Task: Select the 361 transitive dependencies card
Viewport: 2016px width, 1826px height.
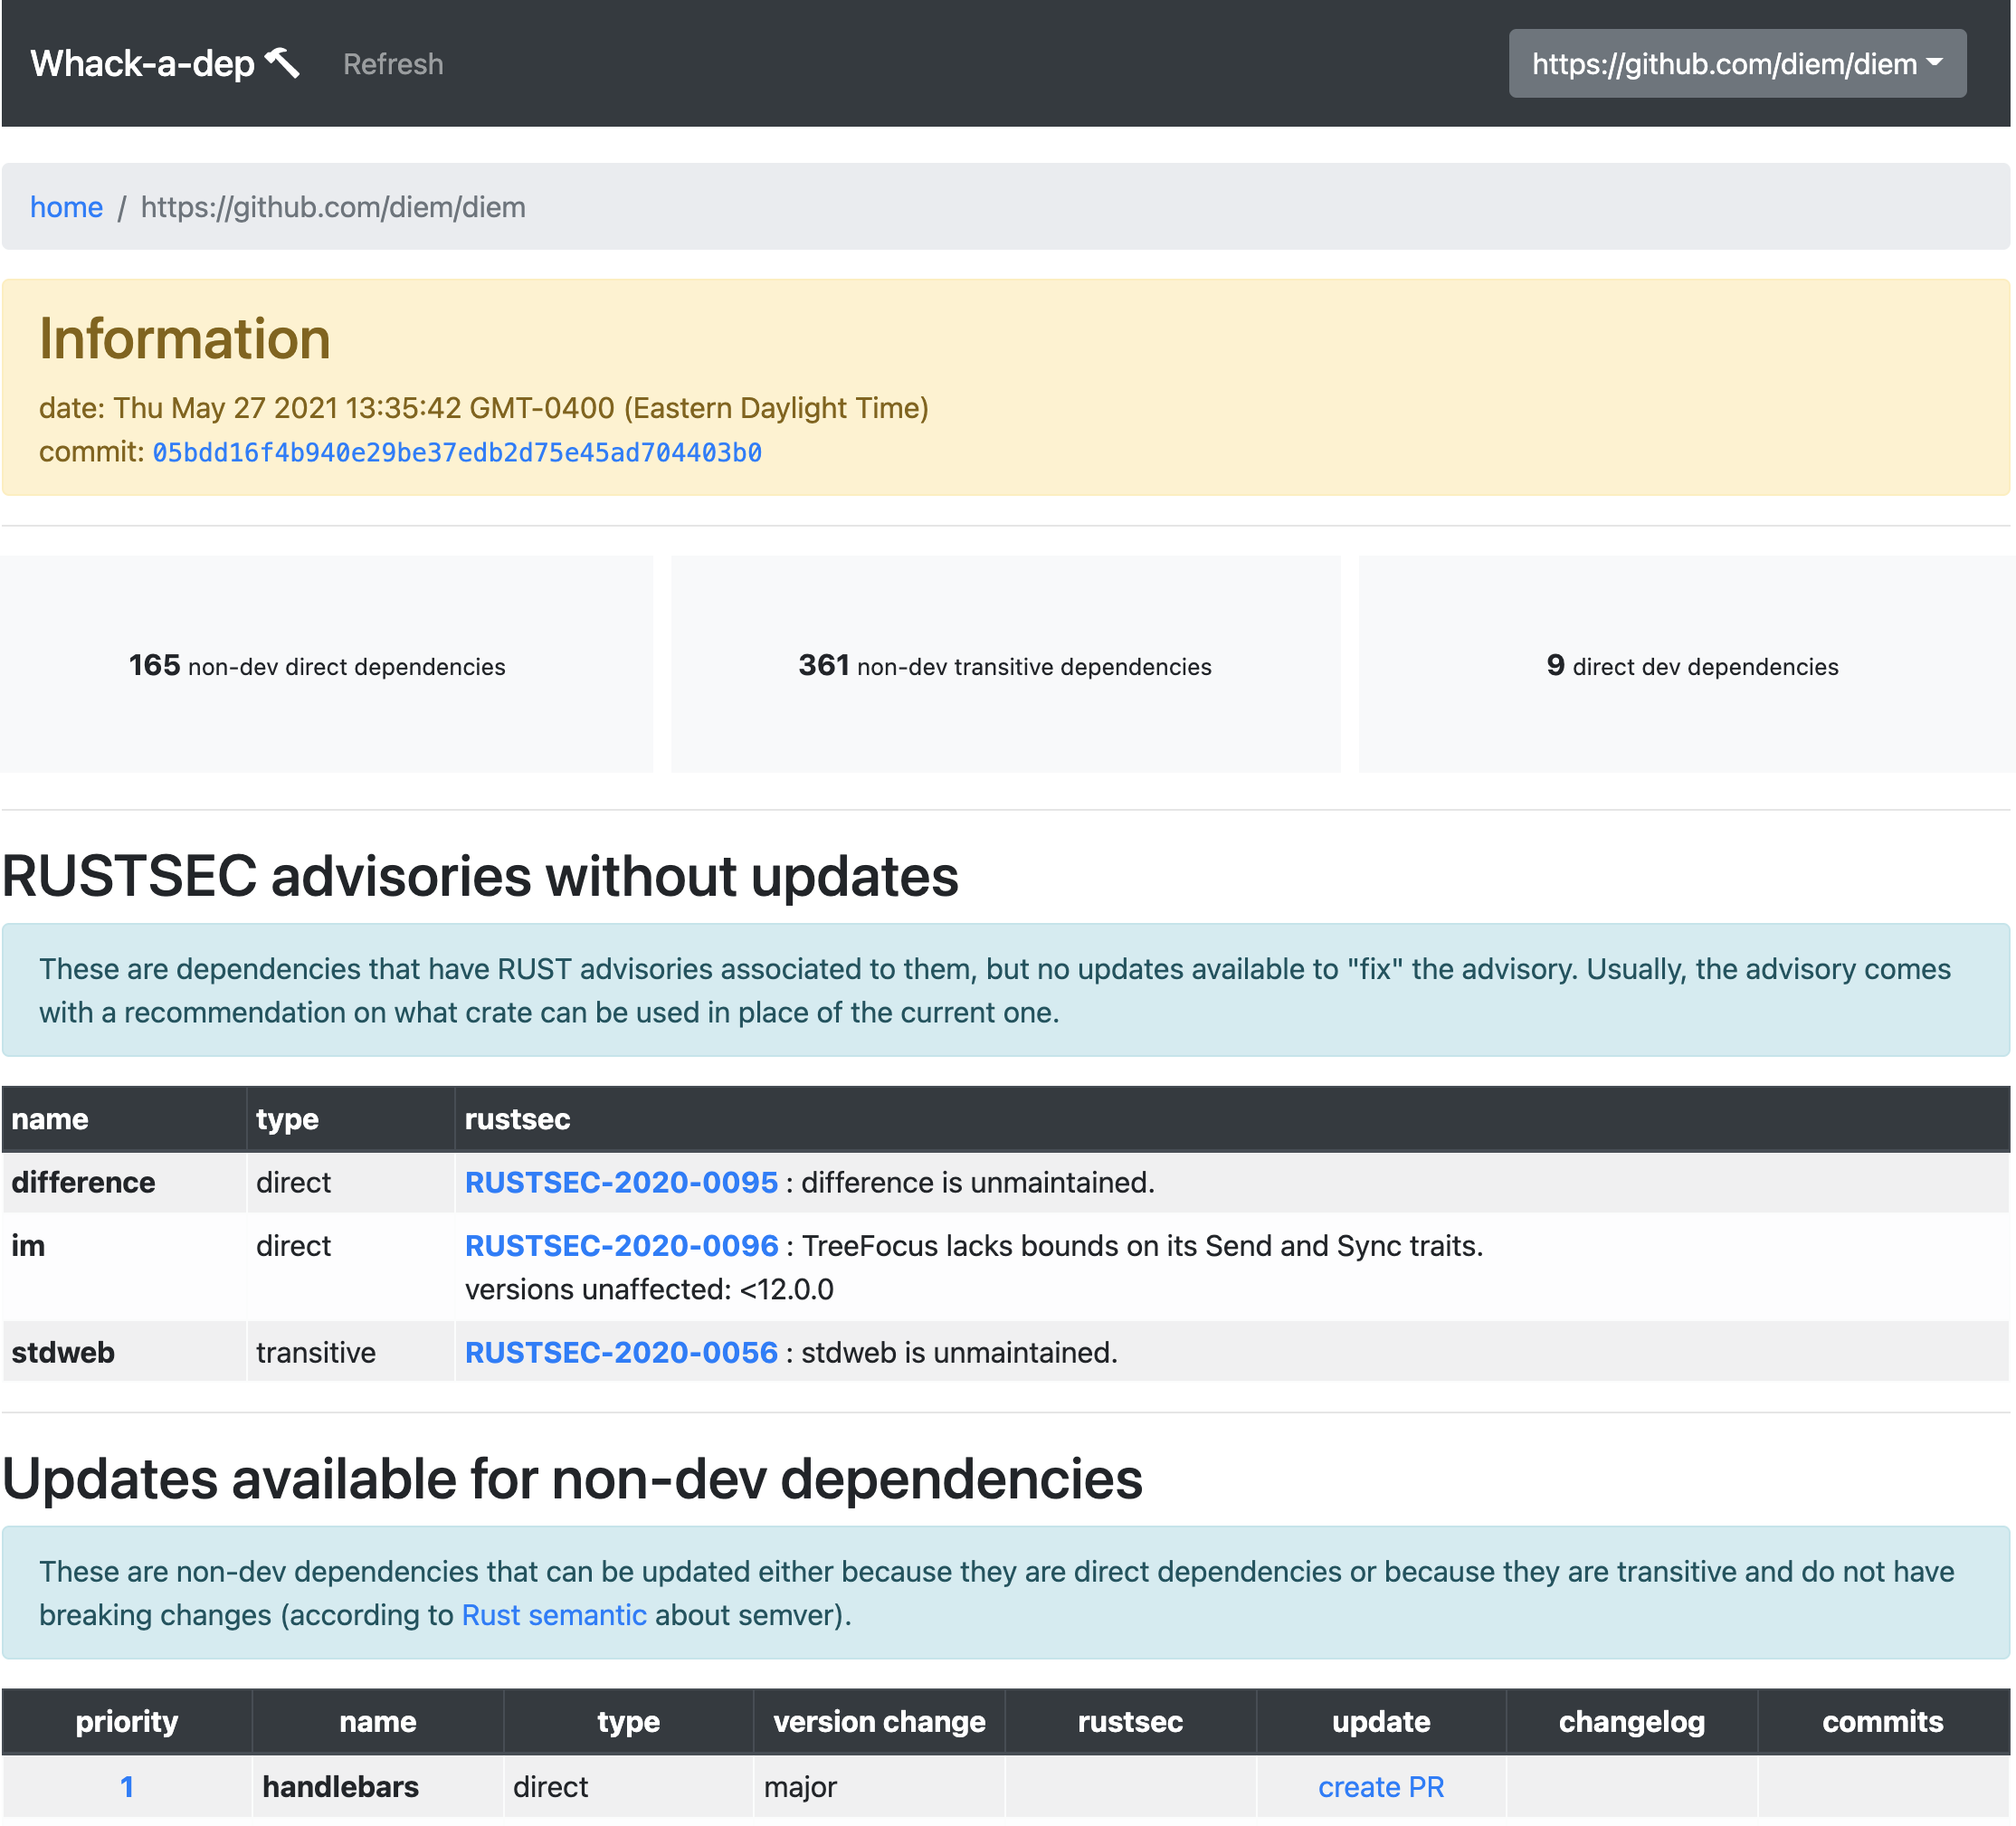Action: pyautogui.click(x=1005, y=665)
